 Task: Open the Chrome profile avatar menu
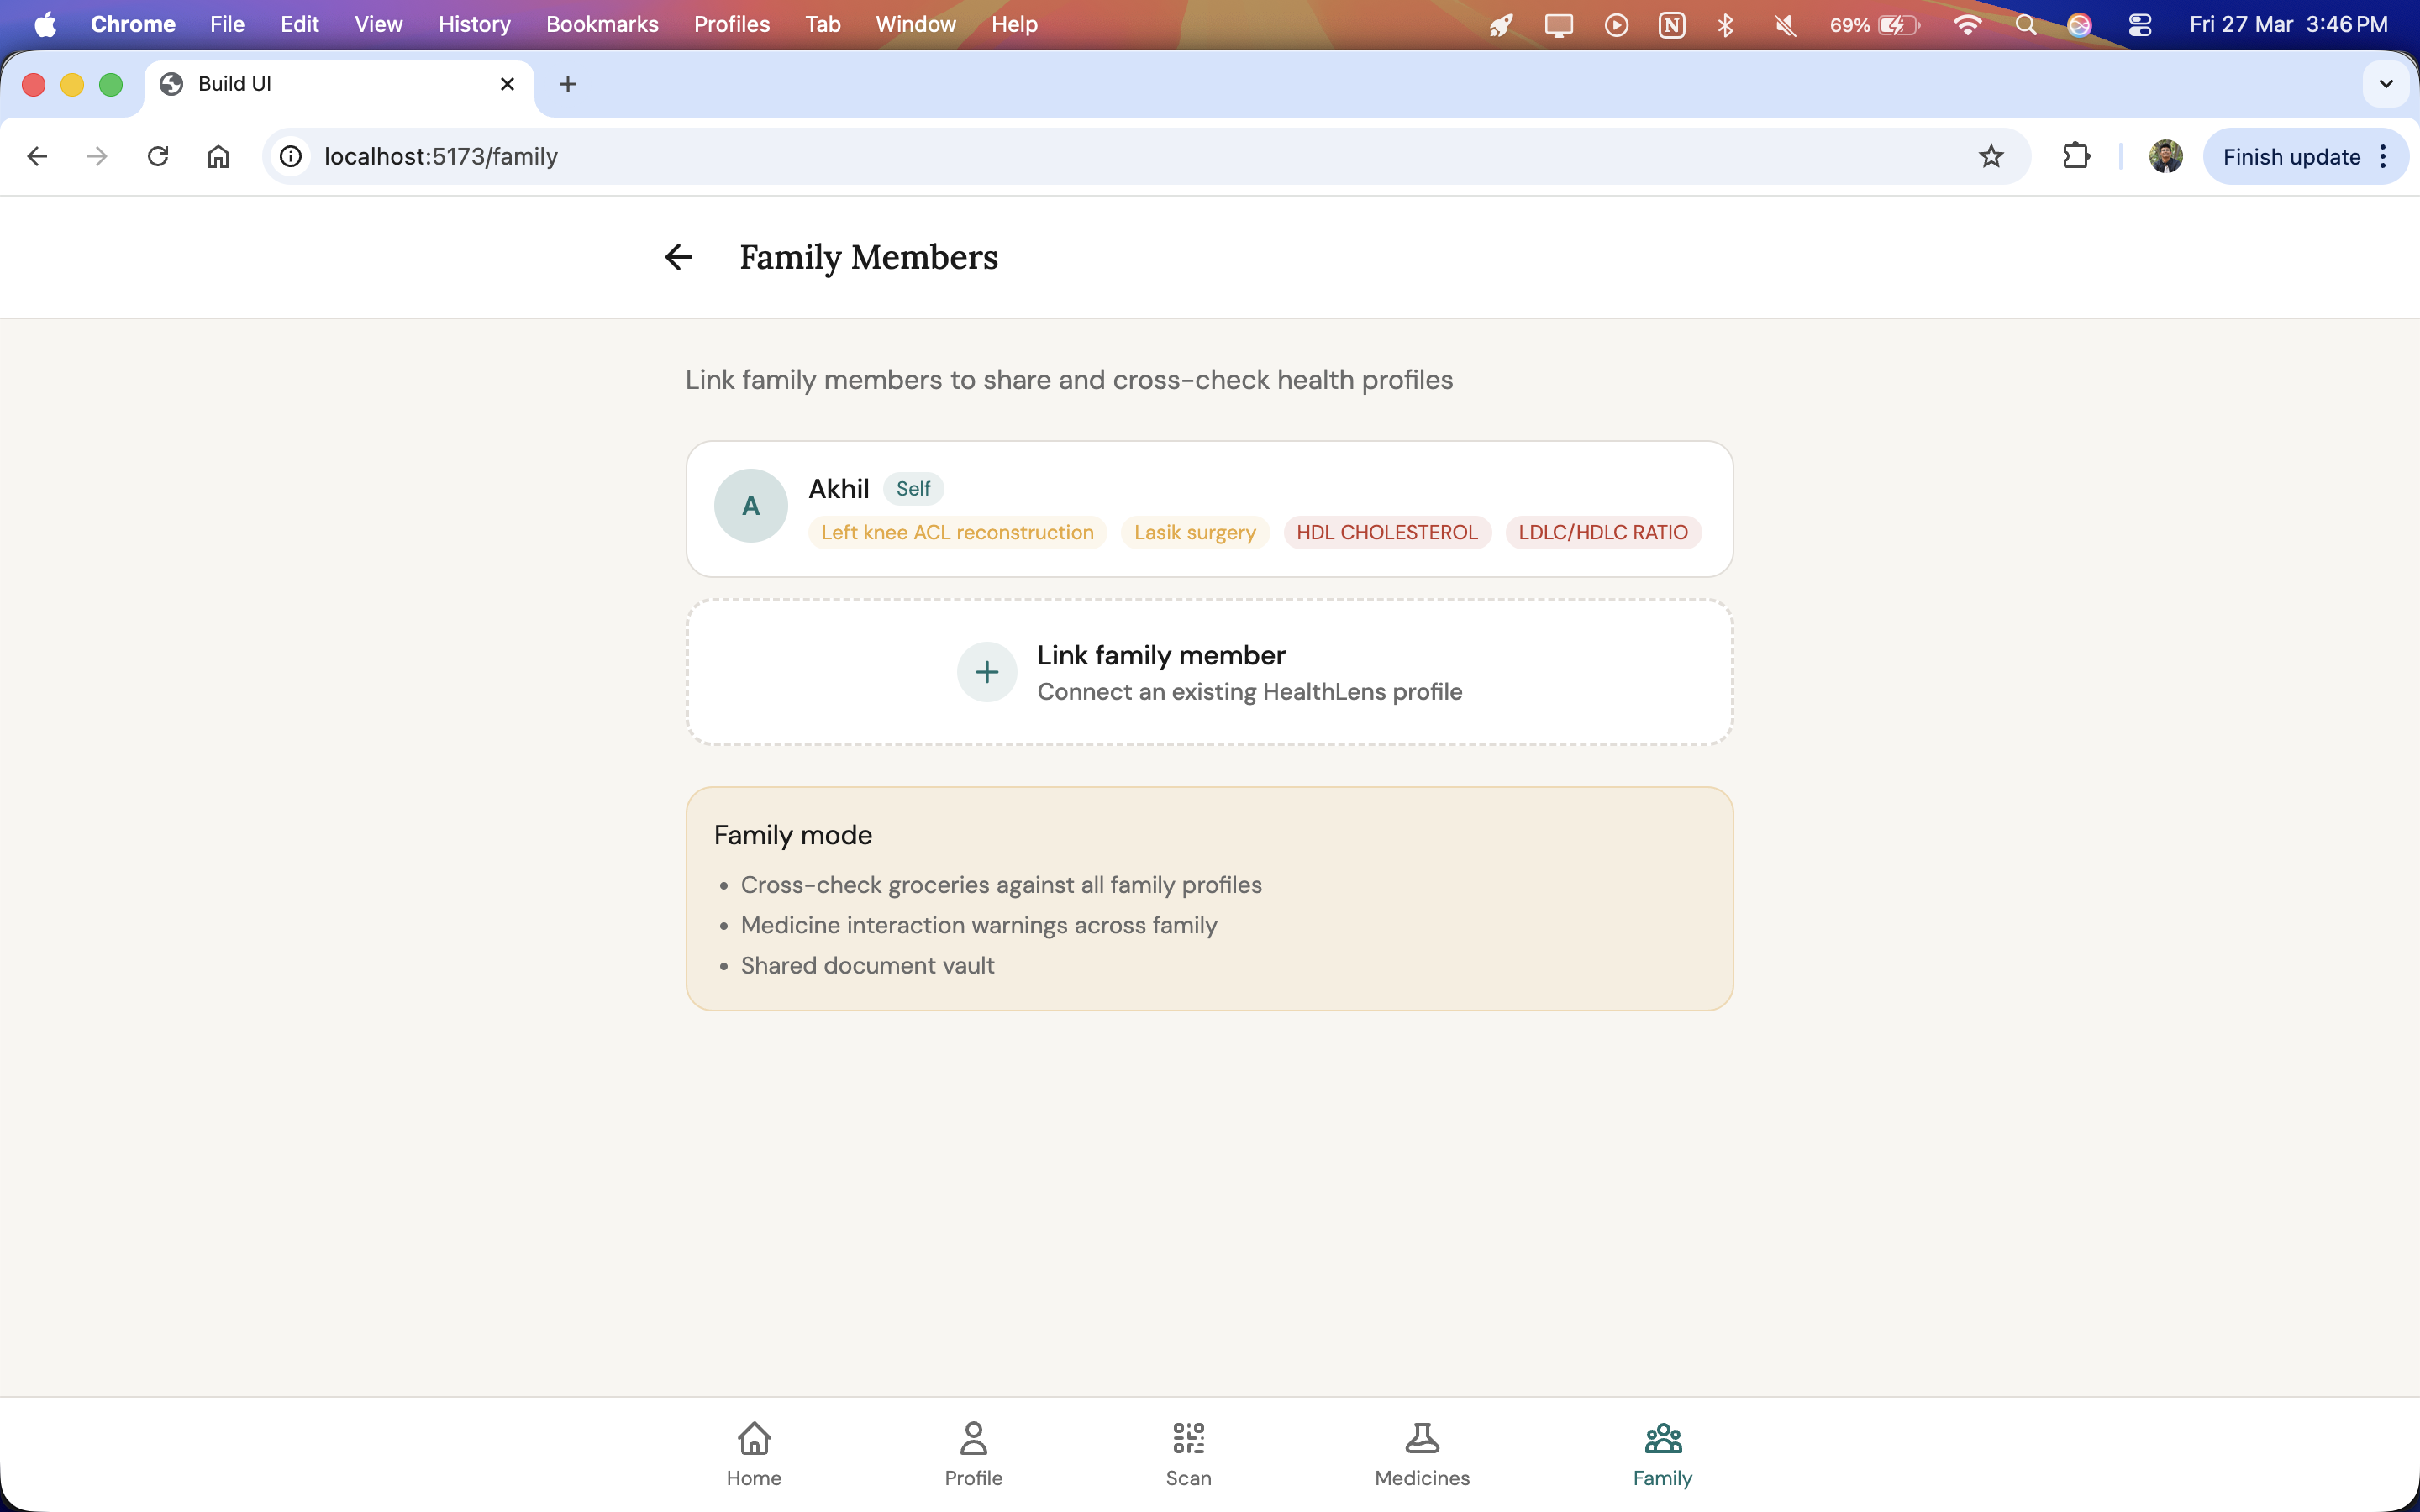pos(2165,156)
